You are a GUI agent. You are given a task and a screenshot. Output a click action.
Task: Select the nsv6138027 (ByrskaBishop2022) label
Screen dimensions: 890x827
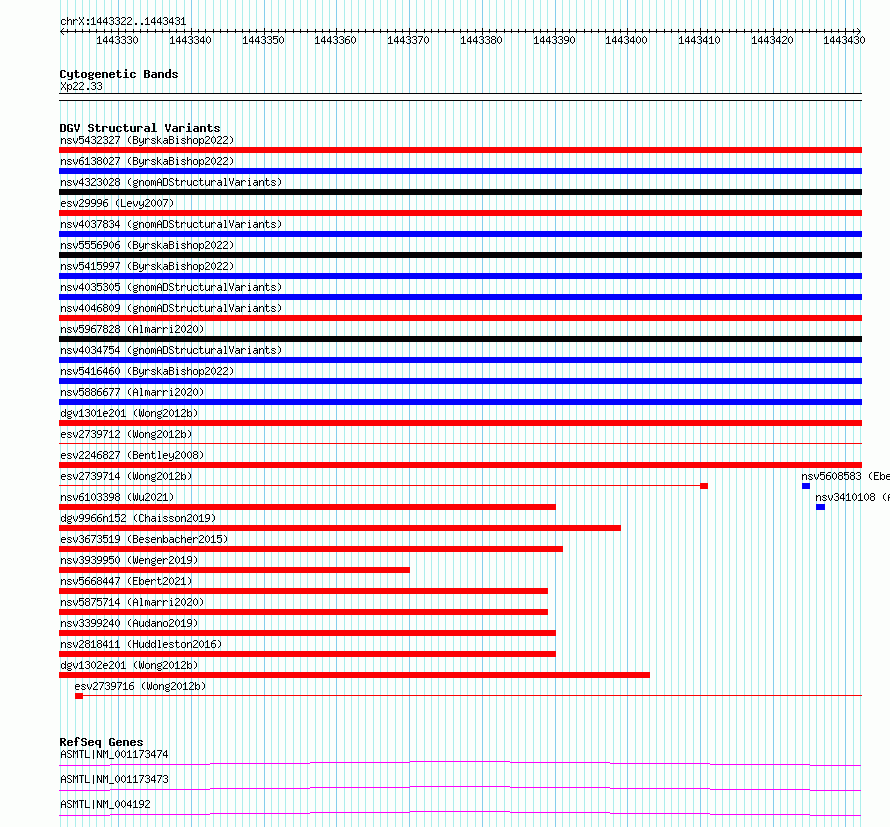pos(147,161)
